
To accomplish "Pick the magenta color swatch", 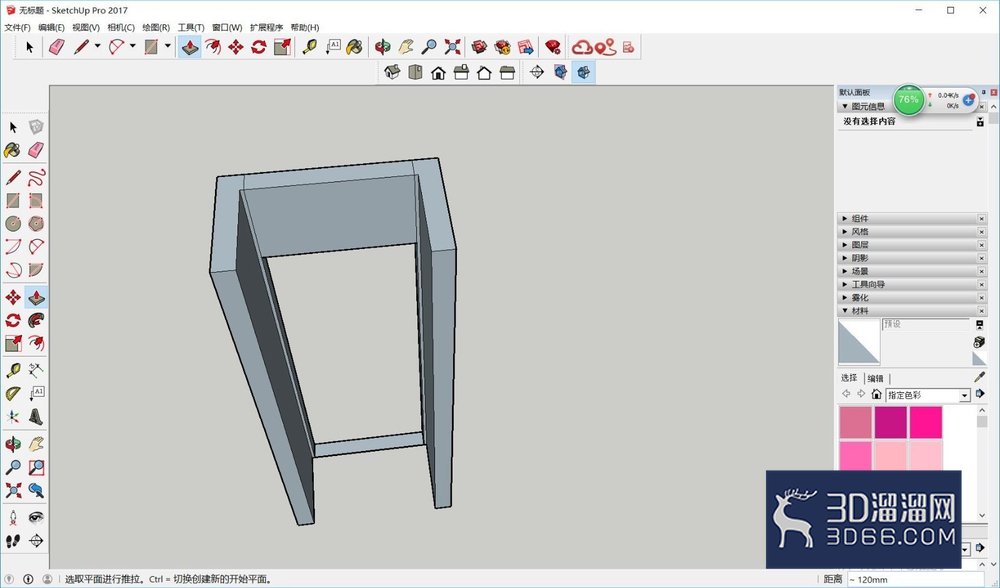I will click(x=890, y=422).
